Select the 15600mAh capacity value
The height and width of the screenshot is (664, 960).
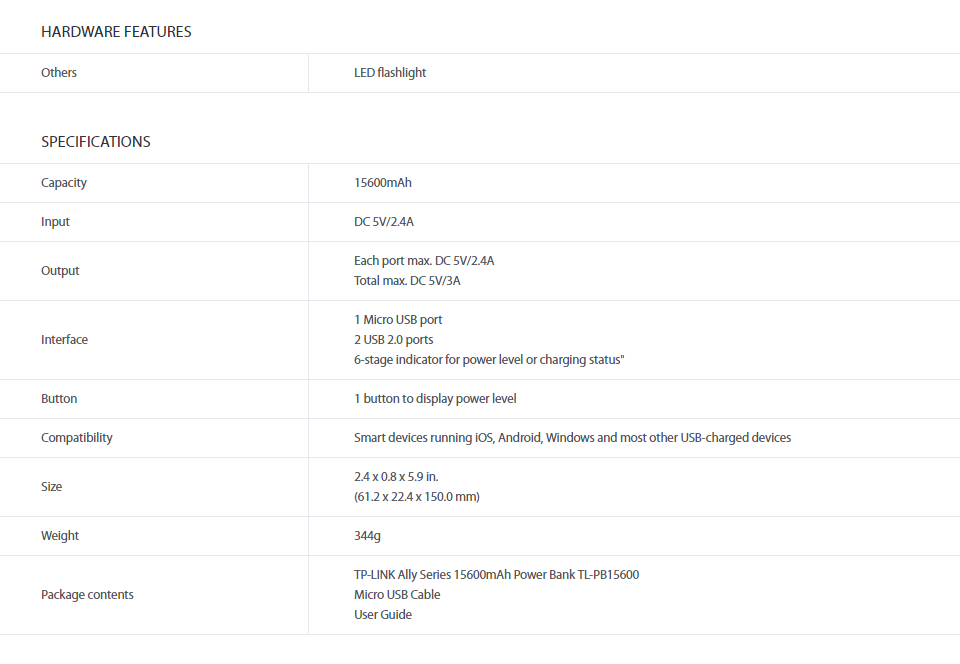pyautogui.click(x=383, y=183)
